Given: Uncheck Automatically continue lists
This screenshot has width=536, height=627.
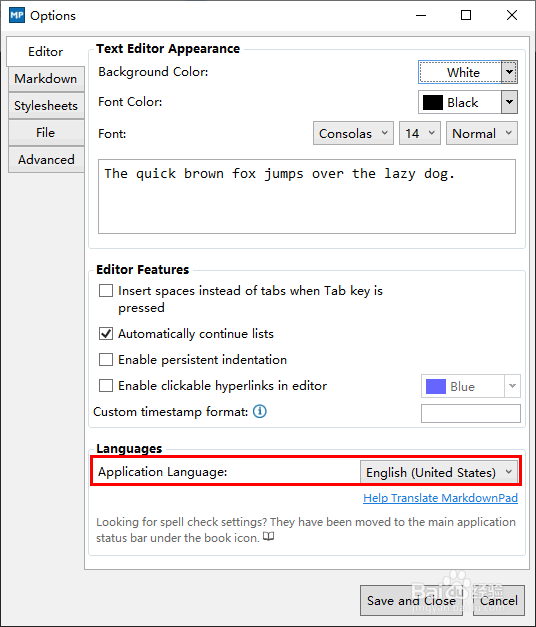Looking at the screenshot, I should 106,333.
